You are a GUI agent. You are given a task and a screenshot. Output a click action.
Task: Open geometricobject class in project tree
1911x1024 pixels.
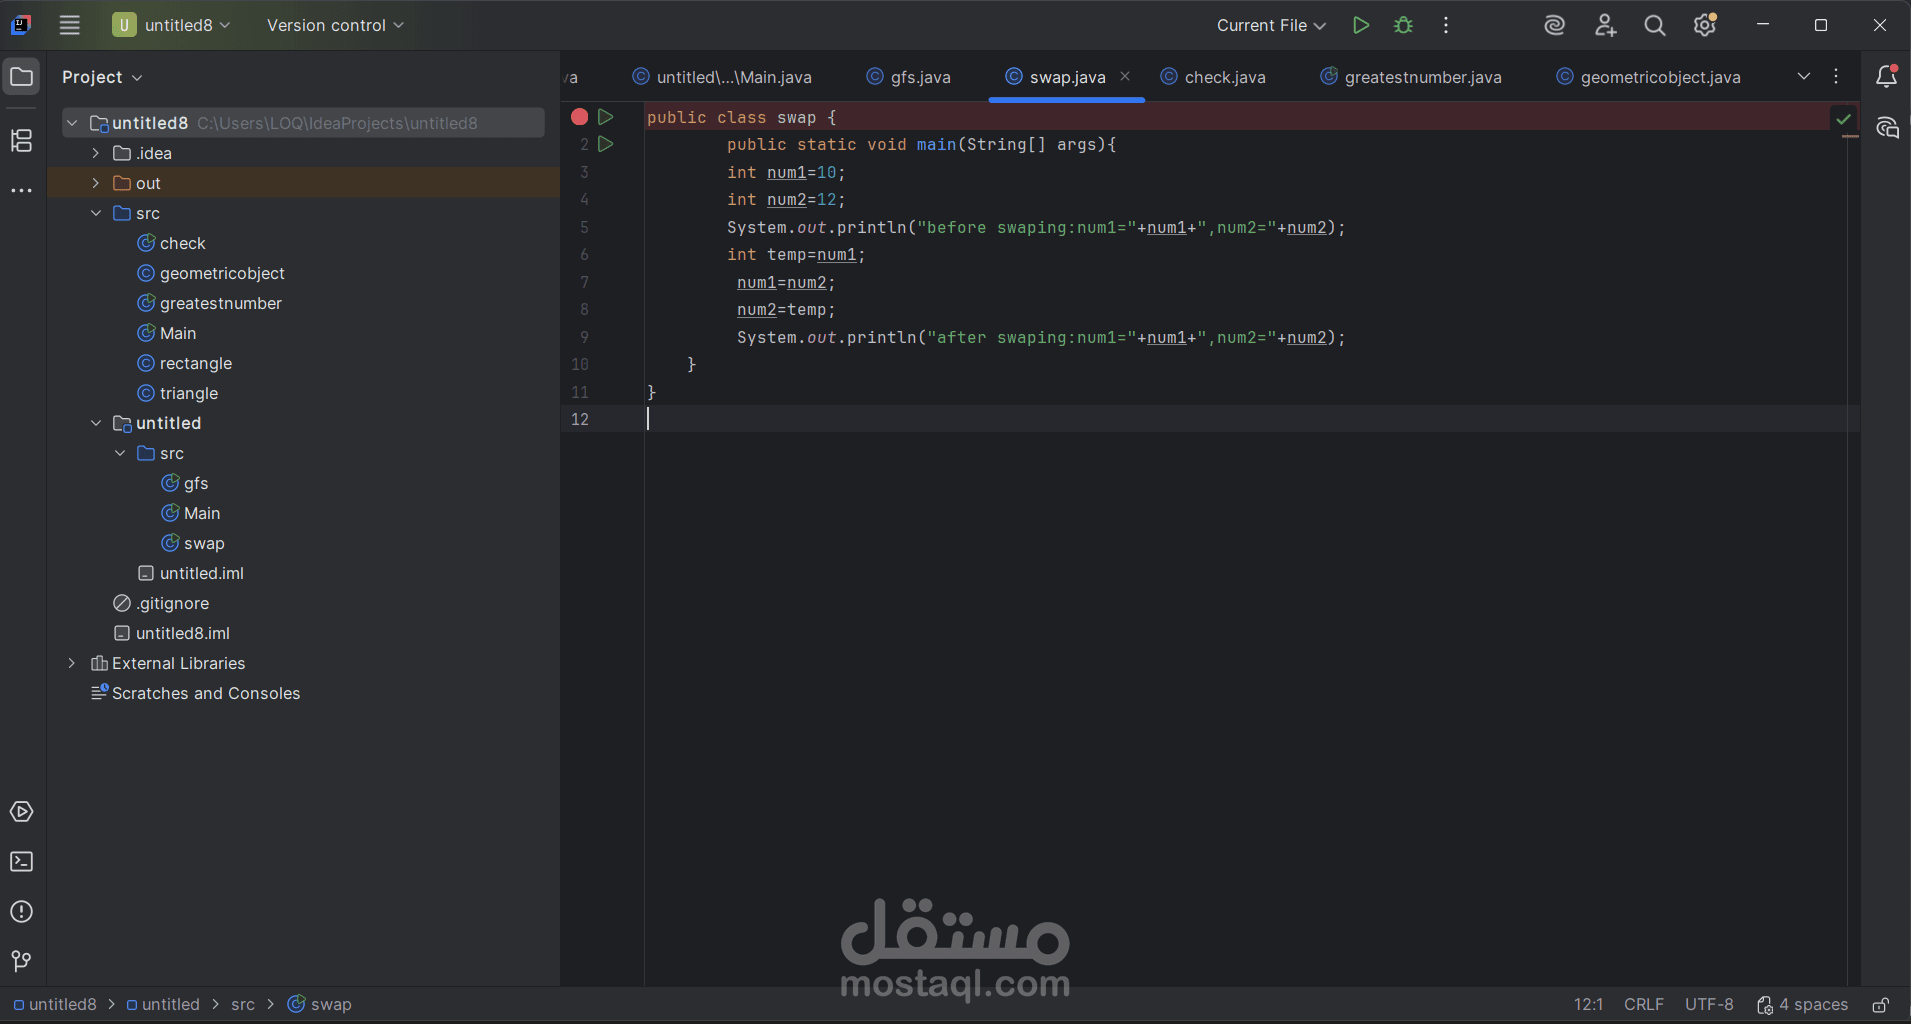pyautogui.click(x=222, y=273)
